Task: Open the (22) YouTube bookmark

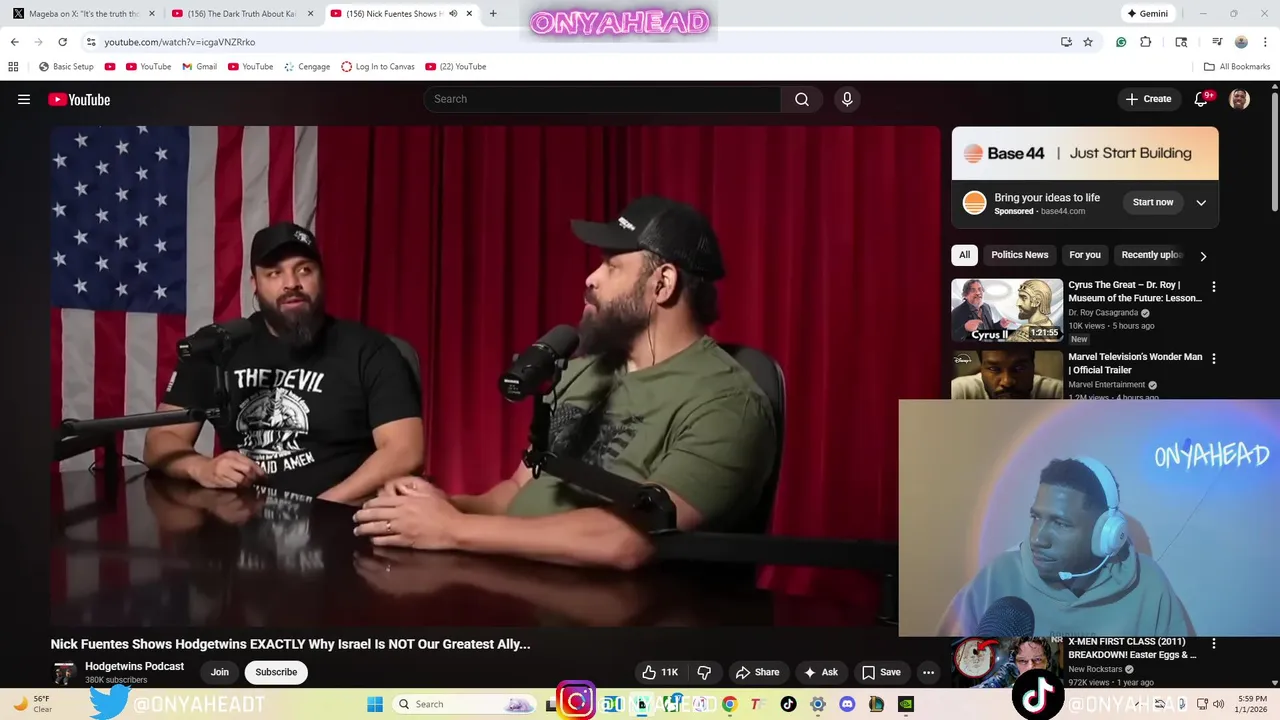Action: pos(455,66)
